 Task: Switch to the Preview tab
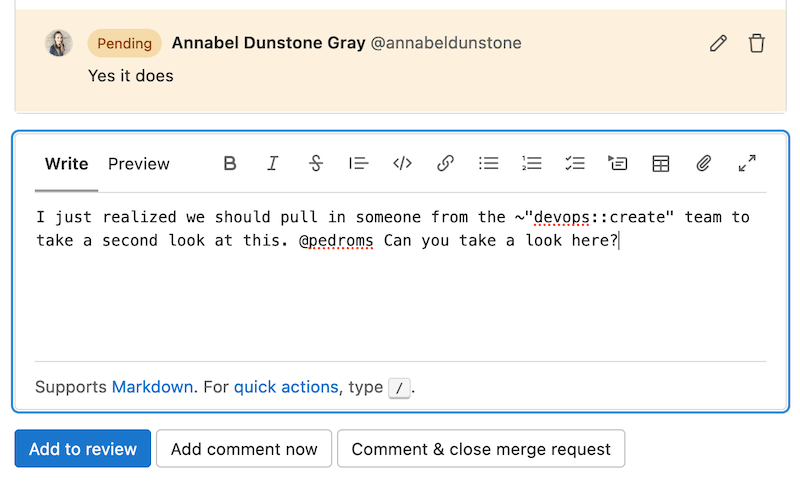click(139, 164)
